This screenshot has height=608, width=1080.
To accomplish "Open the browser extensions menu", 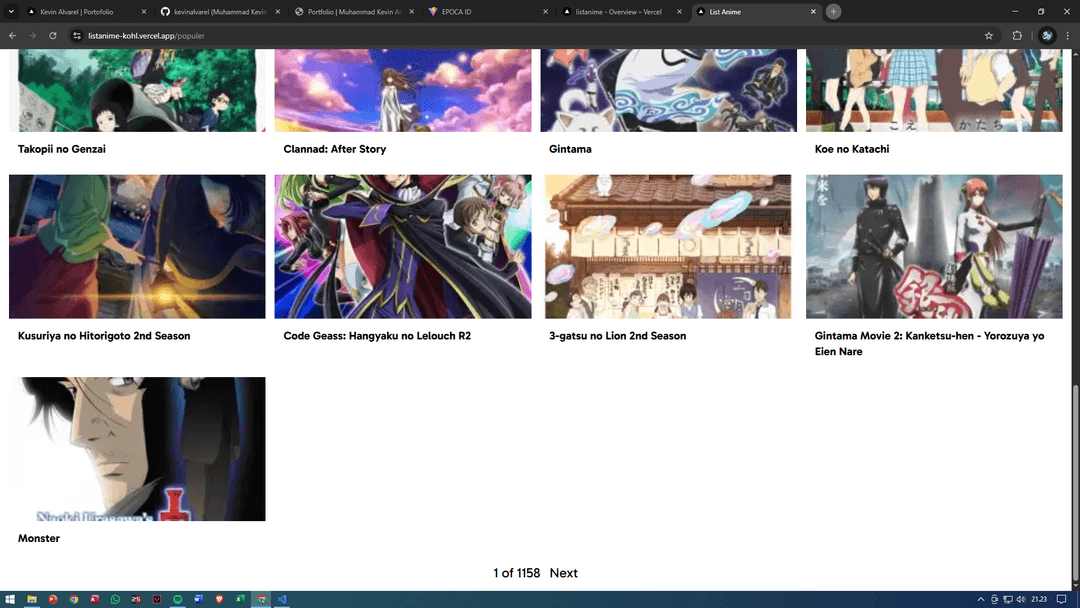I will tap(1018, 35).
